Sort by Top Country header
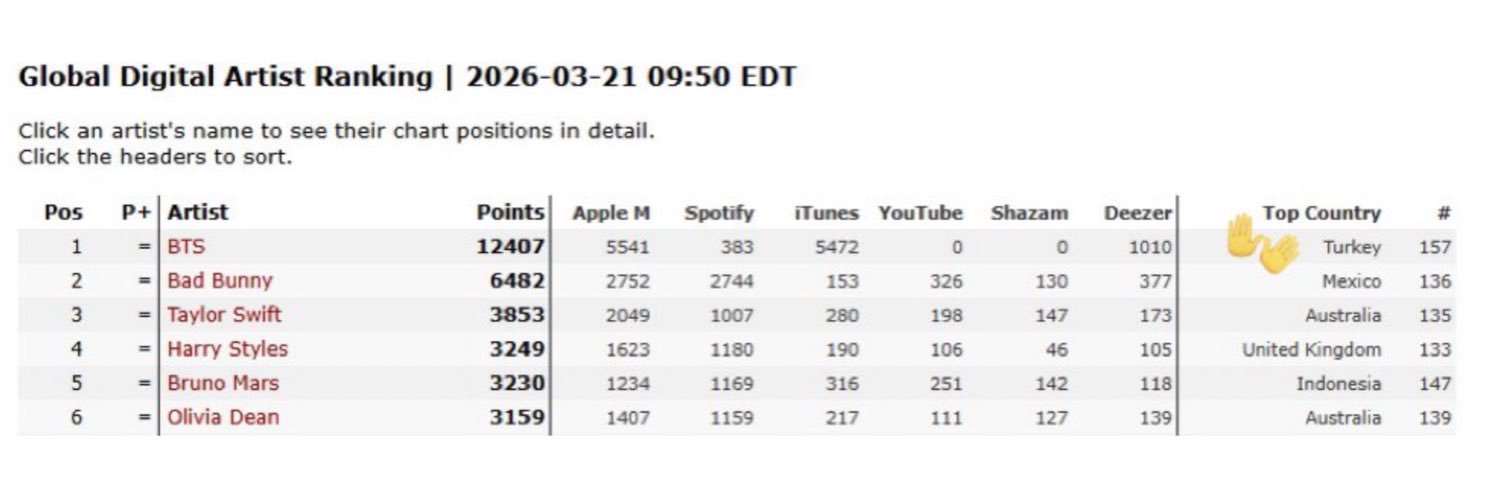Image resolution: width=1500 pixels, height=499 pixels. [1321, 213]
